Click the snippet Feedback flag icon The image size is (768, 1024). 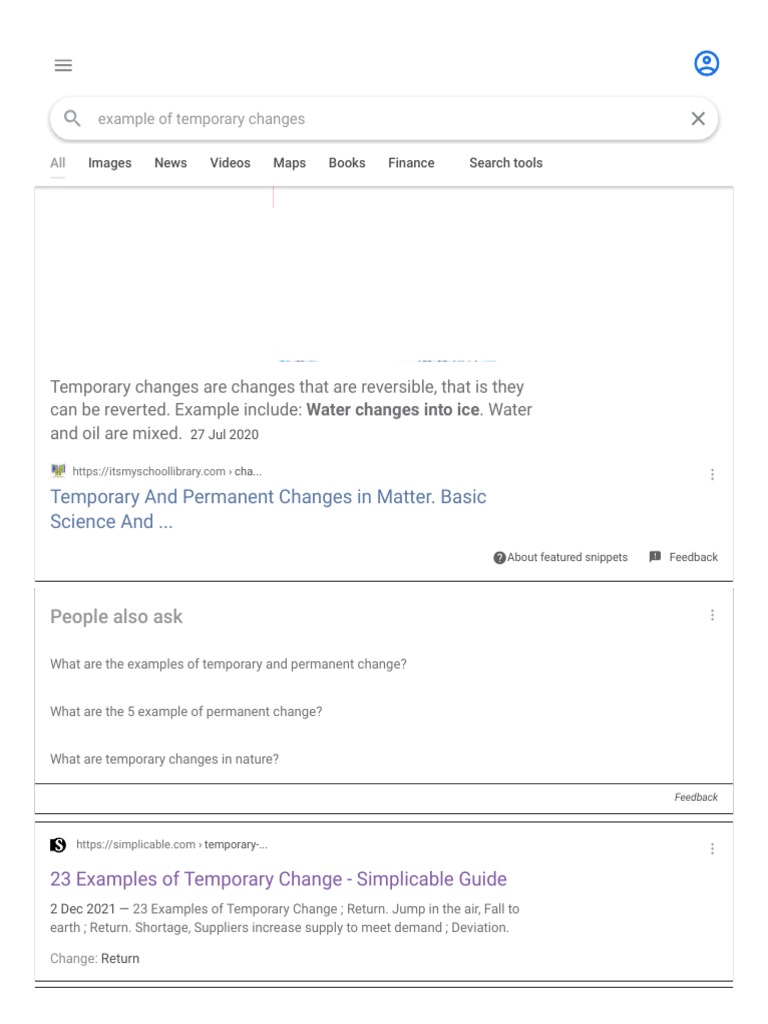pos(655,557)
